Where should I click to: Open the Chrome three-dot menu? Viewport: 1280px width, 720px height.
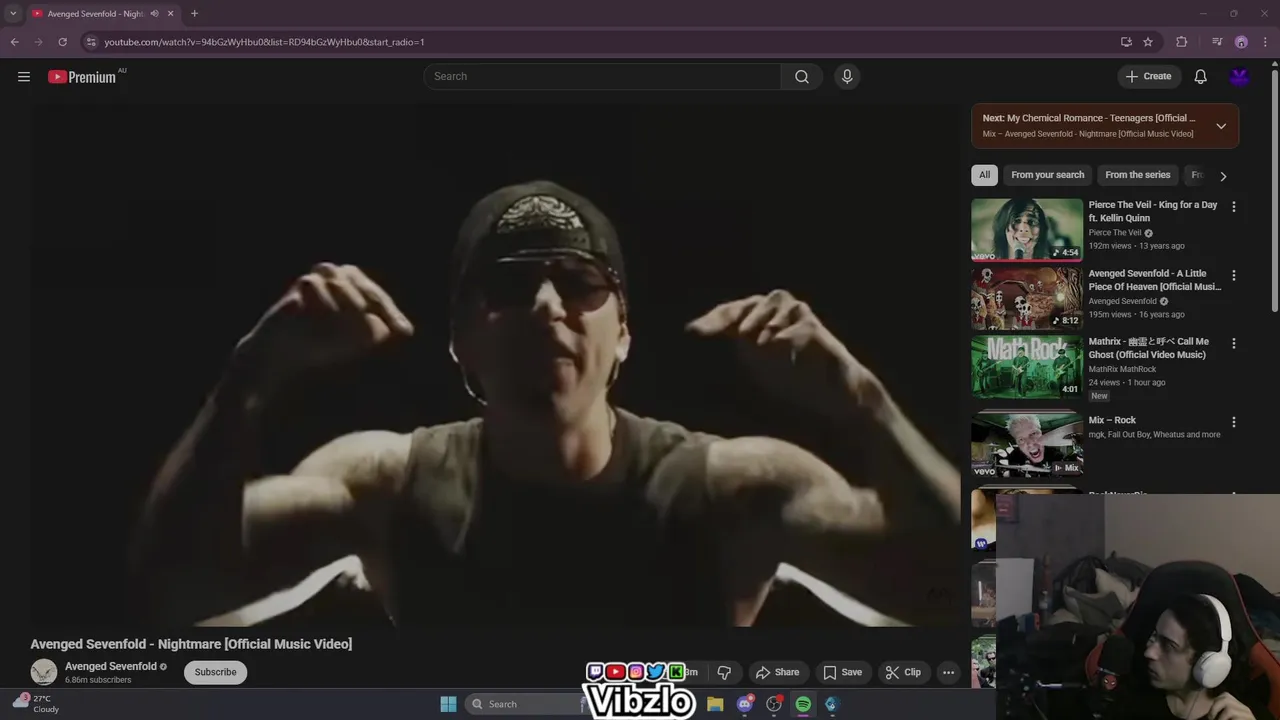tap(1266, 42)
